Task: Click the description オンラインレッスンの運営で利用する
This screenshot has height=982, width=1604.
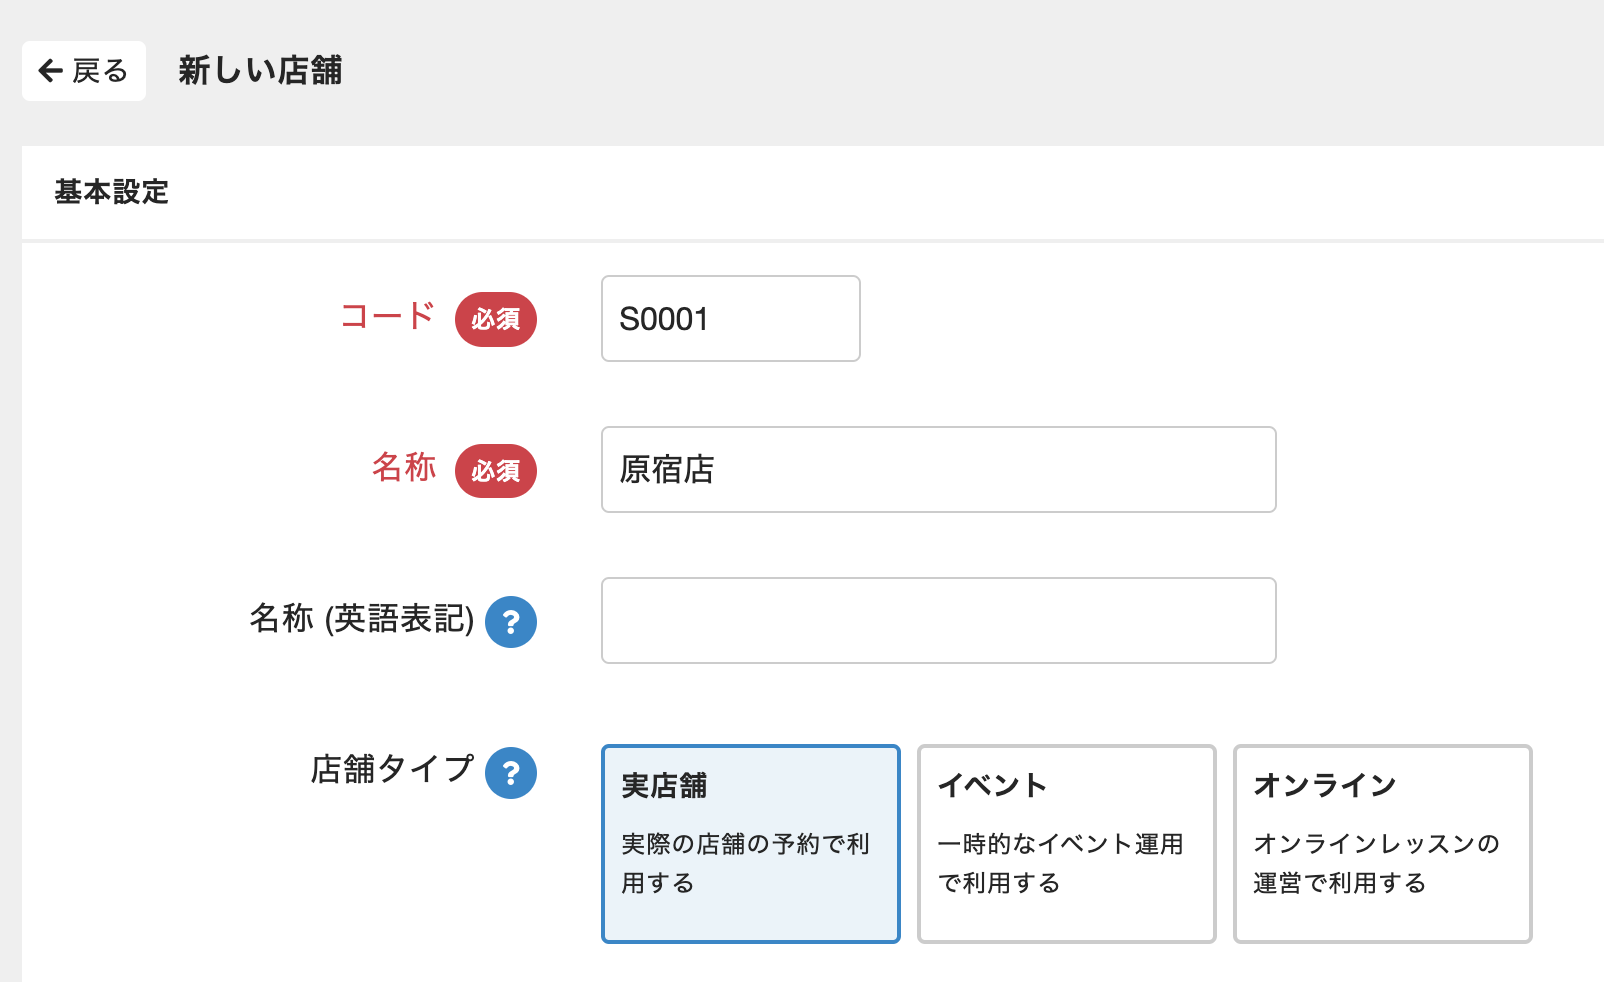Action: [1376, 863]
